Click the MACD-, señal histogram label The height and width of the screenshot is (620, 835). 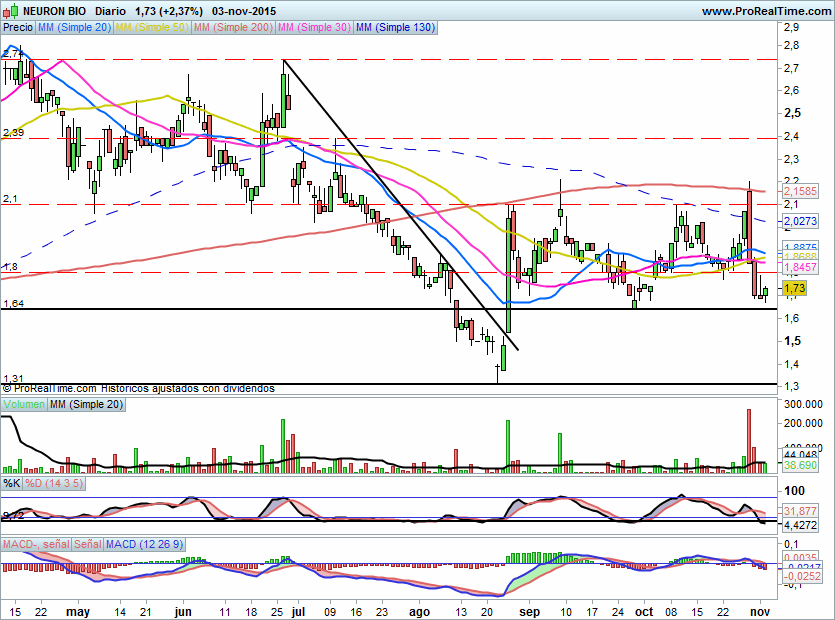coord(36,544)
